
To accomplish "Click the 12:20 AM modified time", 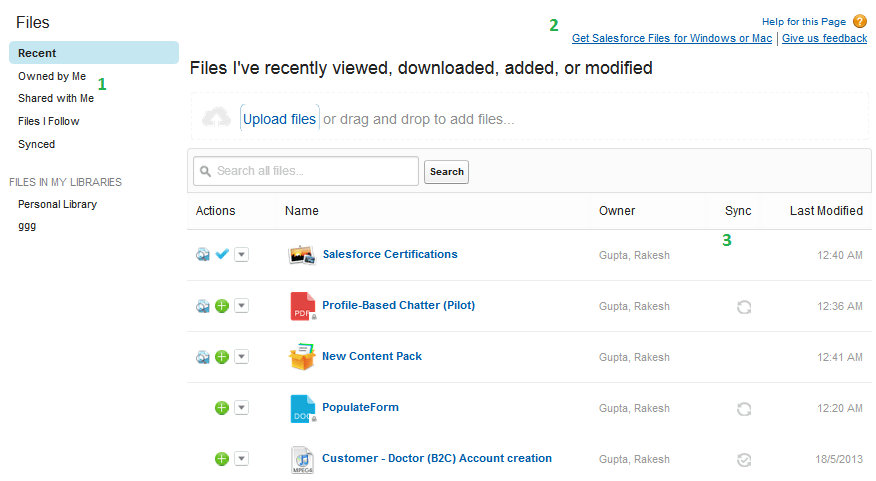I will click(x=840, y=408).
